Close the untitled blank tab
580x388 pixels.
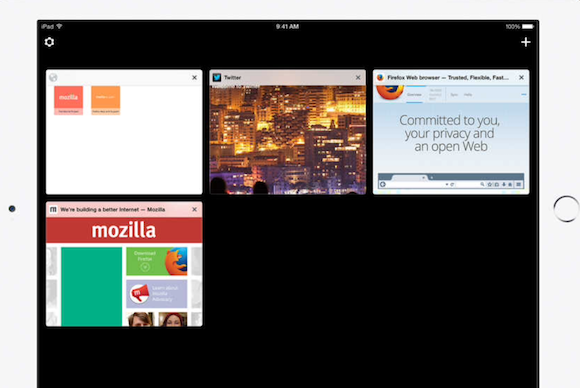tap(194, 77)
